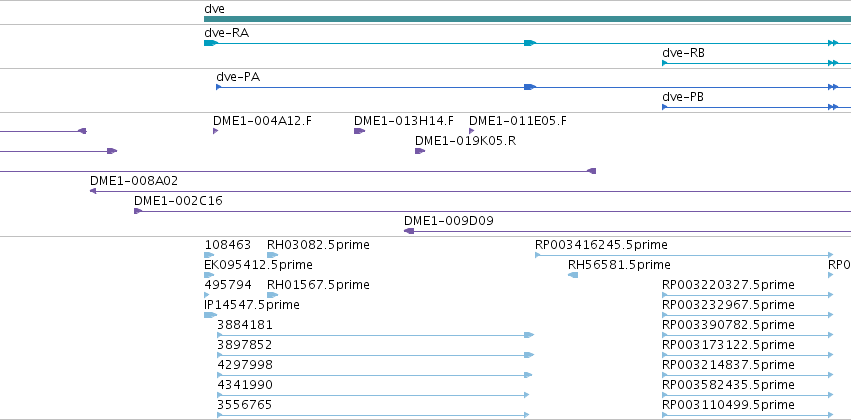Select the 3884181 alignment label
The width and height of the screenshot is (851, 420).
pos(245,326)
